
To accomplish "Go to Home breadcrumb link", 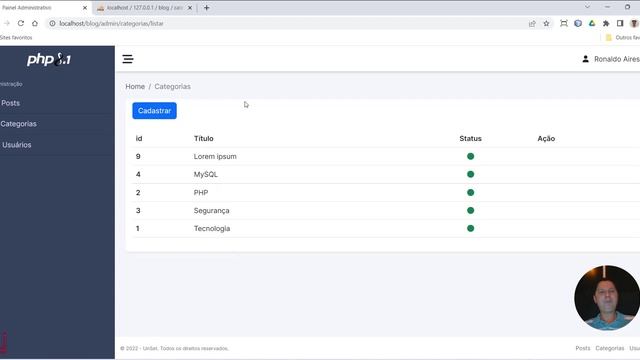I will tap(135, 87).
